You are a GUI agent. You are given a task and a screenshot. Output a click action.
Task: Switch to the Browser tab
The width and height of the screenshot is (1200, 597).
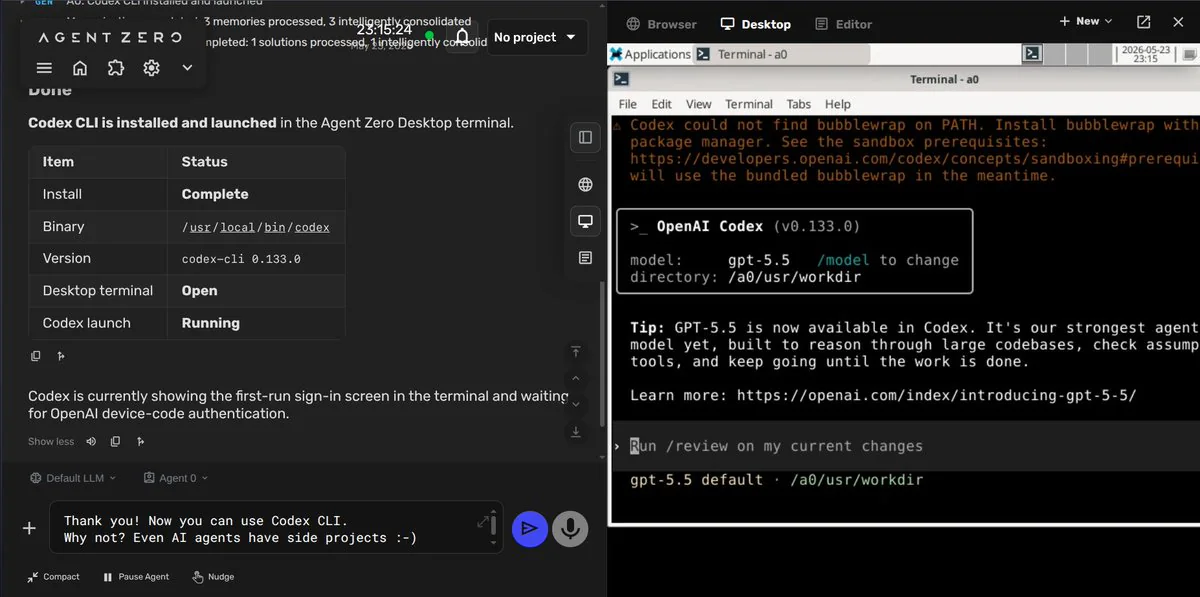tap(661, 24)
